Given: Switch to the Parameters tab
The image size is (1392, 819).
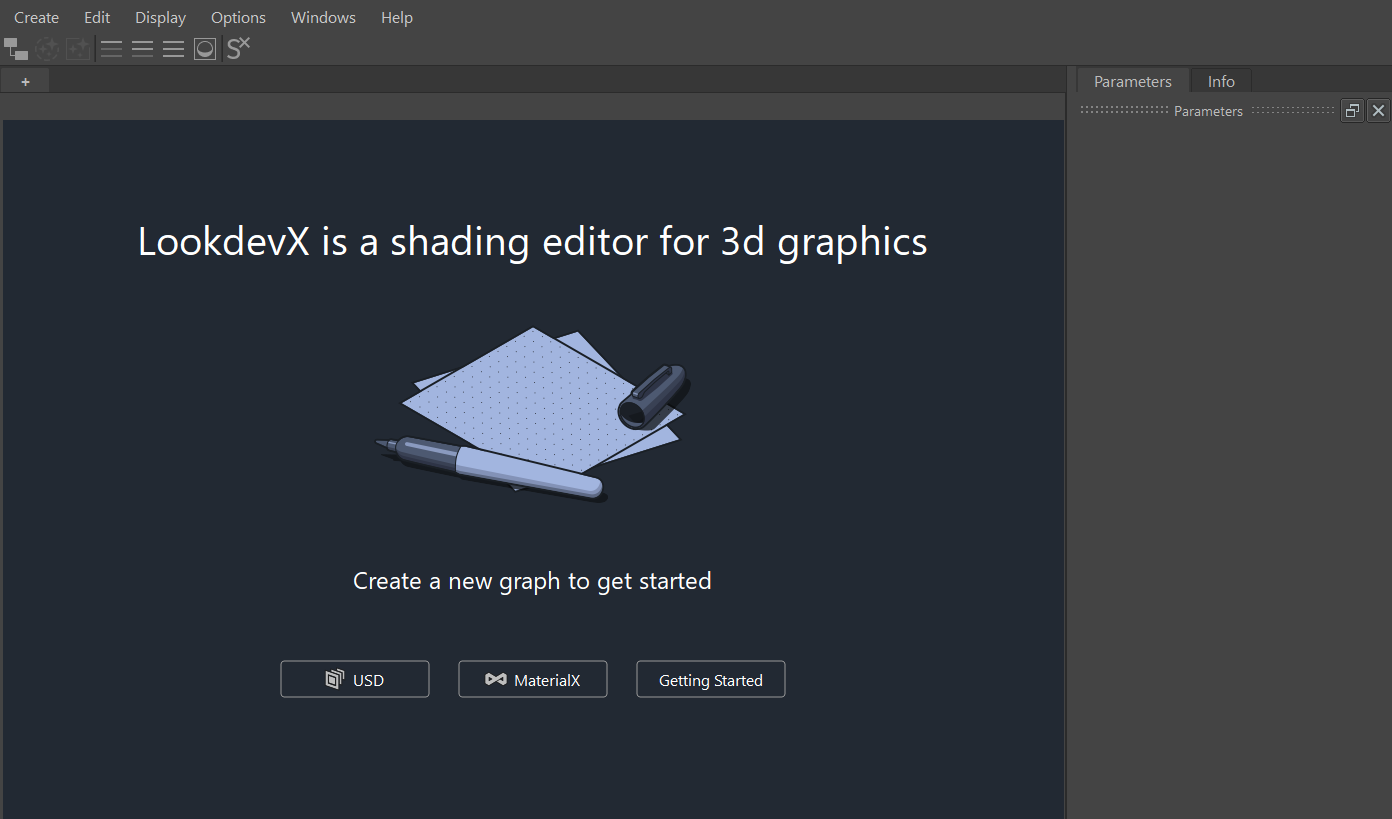Looking at the screenshot, I should [1132, 81].
